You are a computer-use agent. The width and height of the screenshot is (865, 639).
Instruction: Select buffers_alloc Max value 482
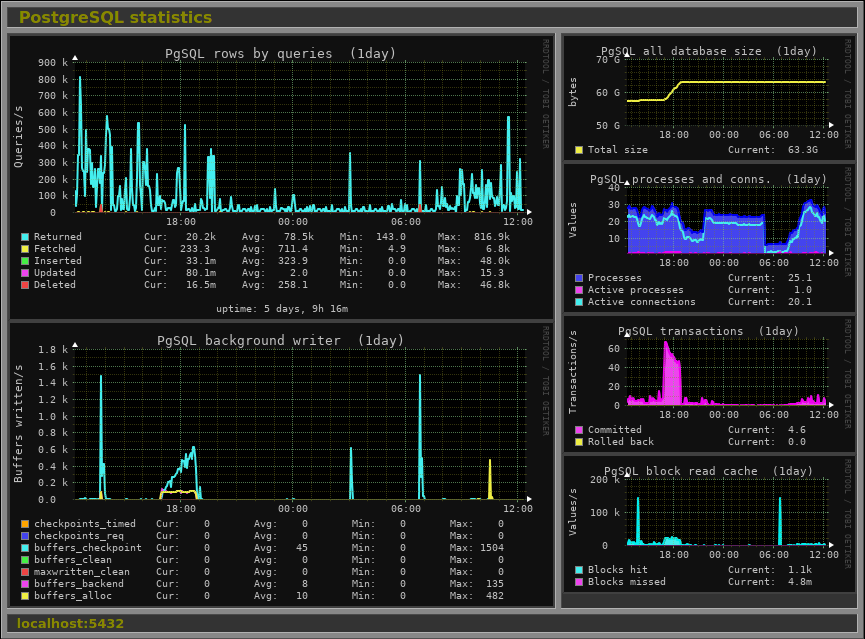495,596
